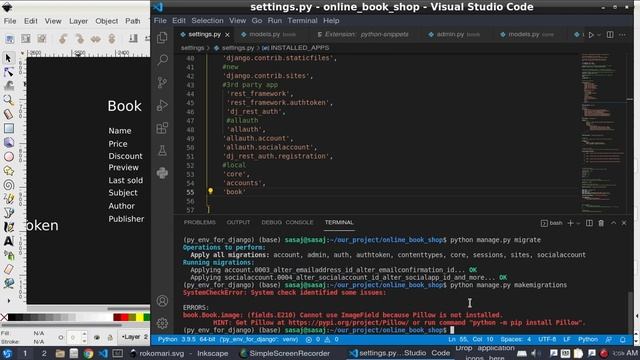Image resolution: width=640 pixels, height=360 pixels.
Task: Open Source Control view in VS Code
Action: pyautogui.click(x=162, y=82)
